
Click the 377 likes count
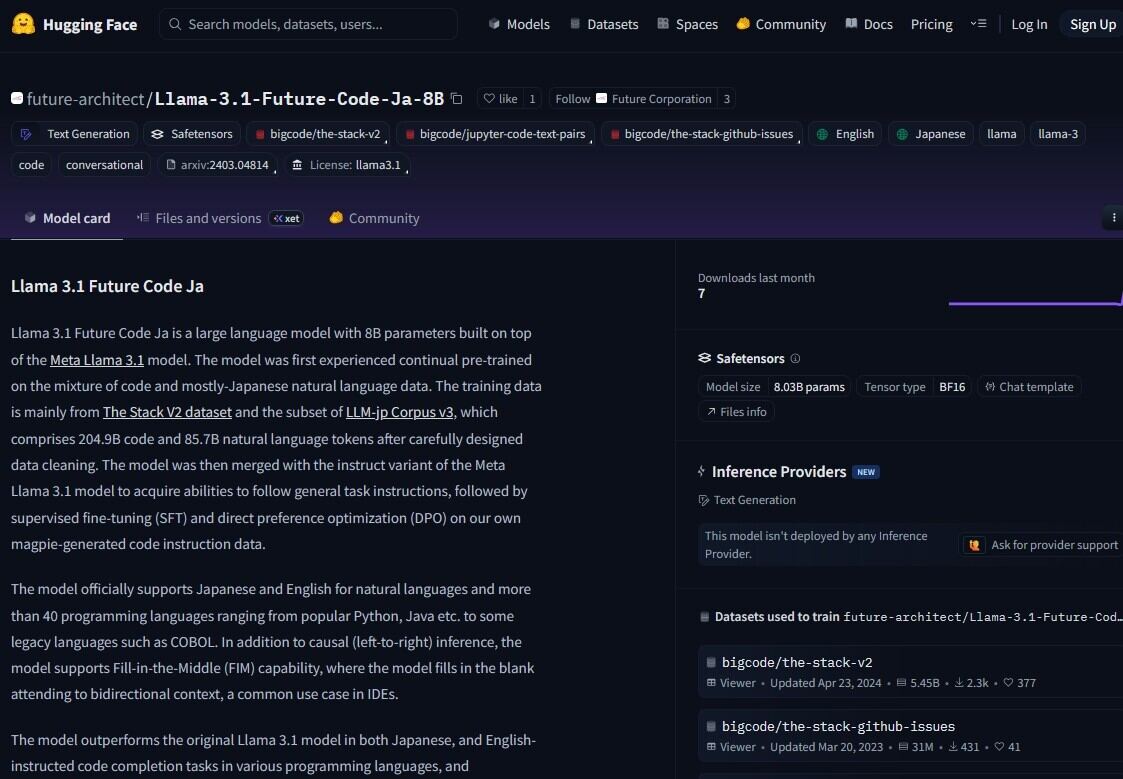pyautogui.click(x=1020, y=683)
